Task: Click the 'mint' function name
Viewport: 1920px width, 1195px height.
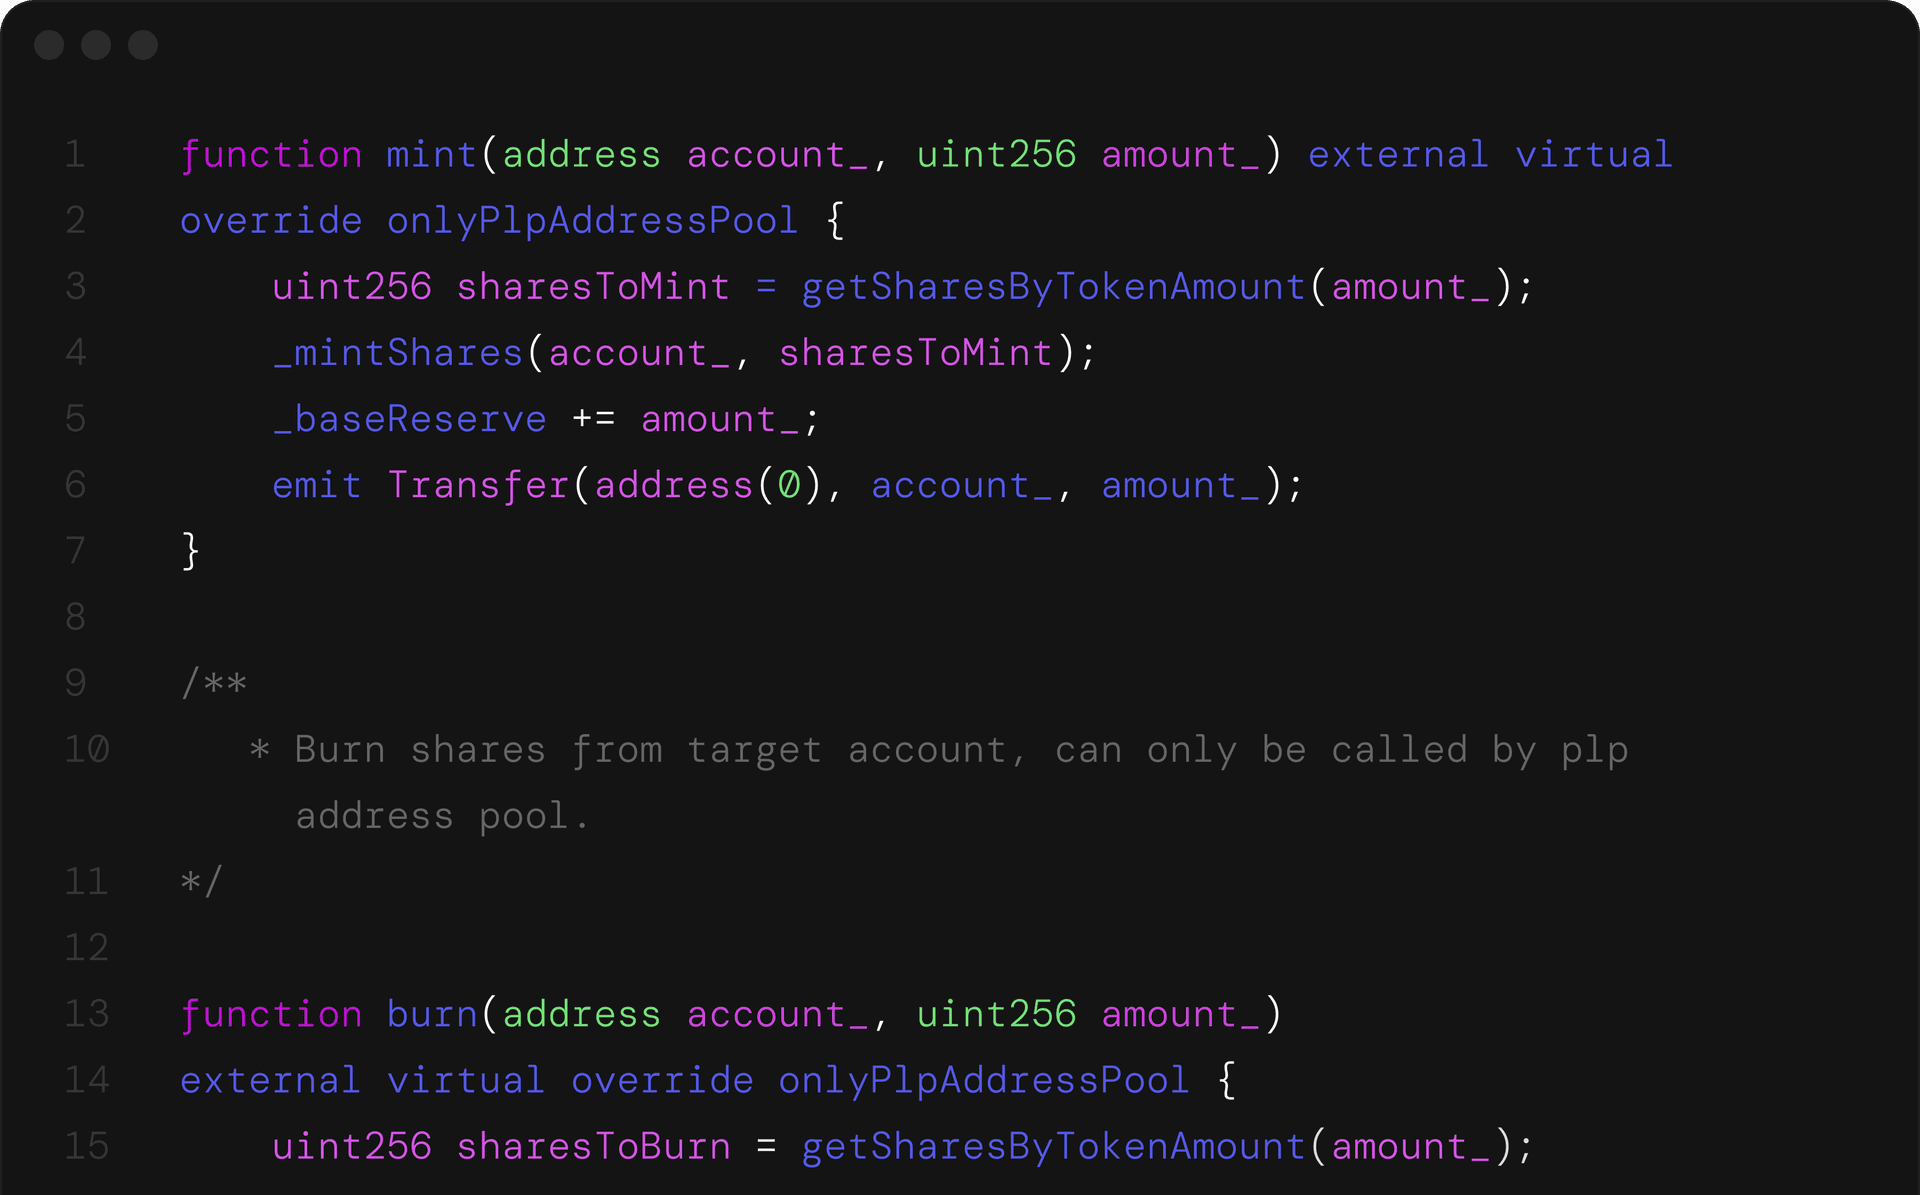Action: pyautogui.click(x=431, y=155)
